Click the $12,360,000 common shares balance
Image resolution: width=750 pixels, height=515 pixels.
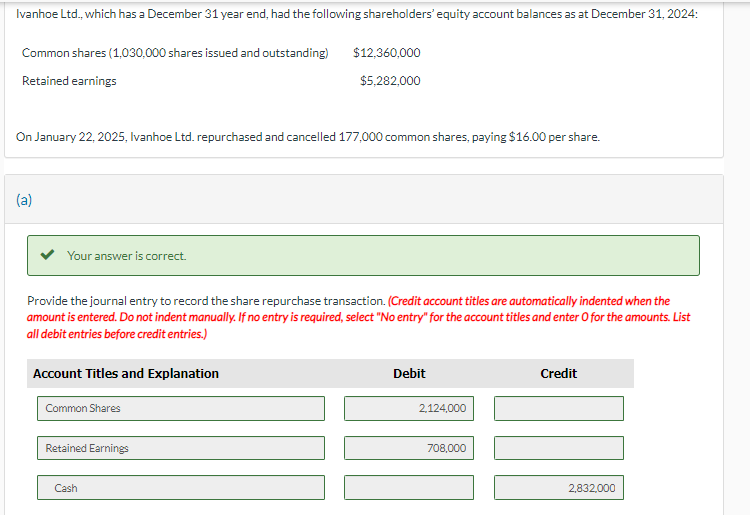pyautogui.click(x=386, y=53)
